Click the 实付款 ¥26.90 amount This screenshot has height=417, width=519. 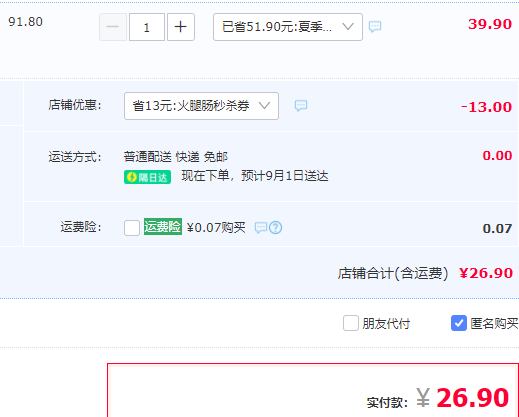point(462,398)
